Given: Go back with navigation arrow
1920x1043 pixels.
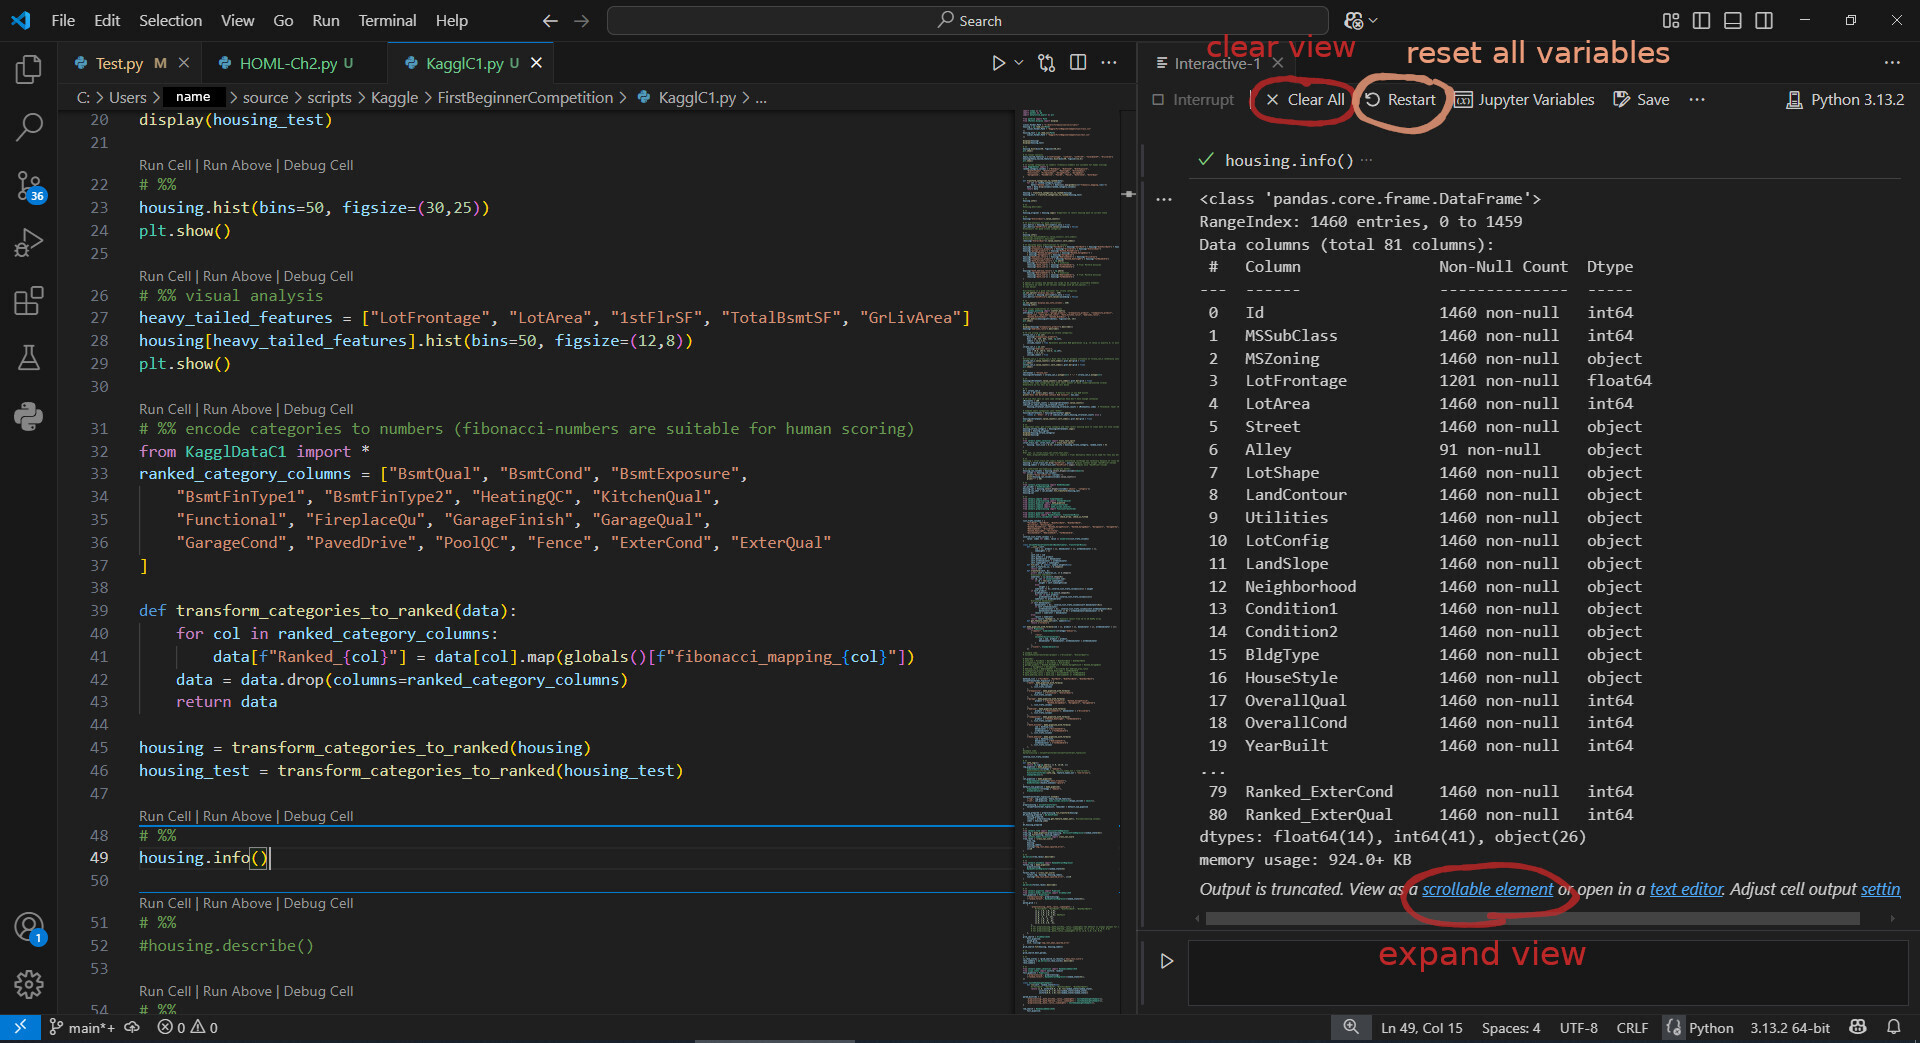Looking at the screenshot, I should (550, 20).
